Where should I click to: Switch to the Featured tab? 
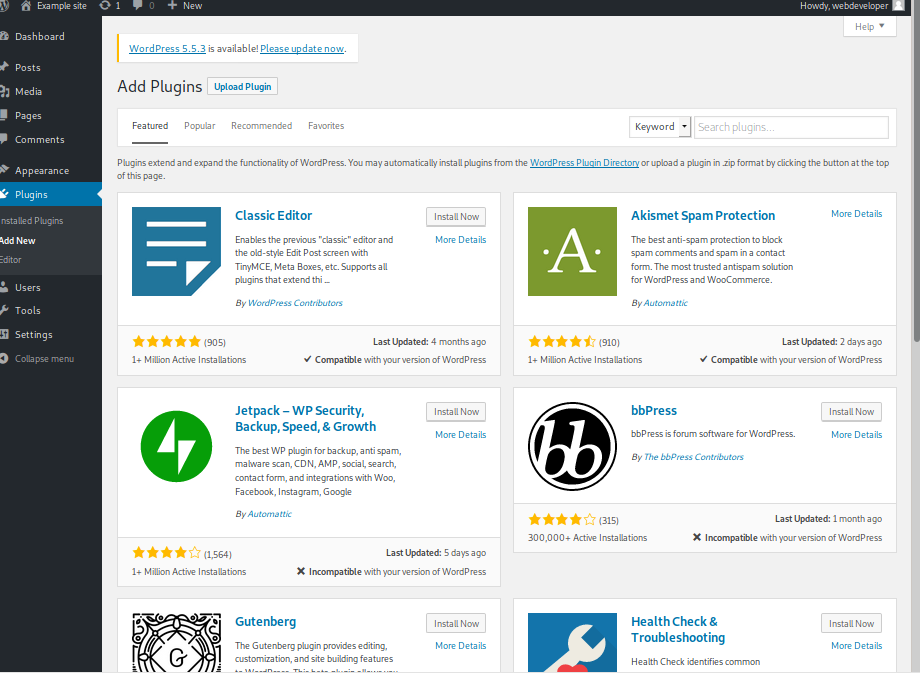point(150,126)
